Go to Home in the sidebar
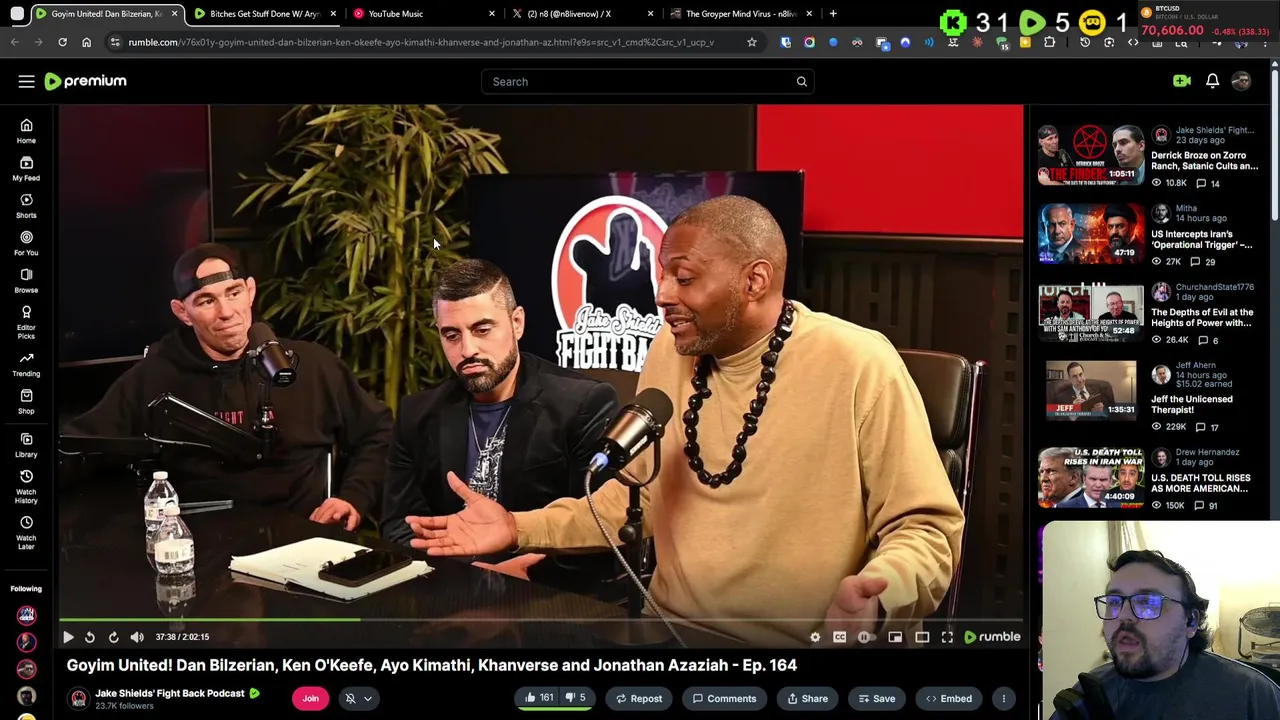Image resolution: width=1280 pixels, height=720 pixels. click(x=26, y=131)
